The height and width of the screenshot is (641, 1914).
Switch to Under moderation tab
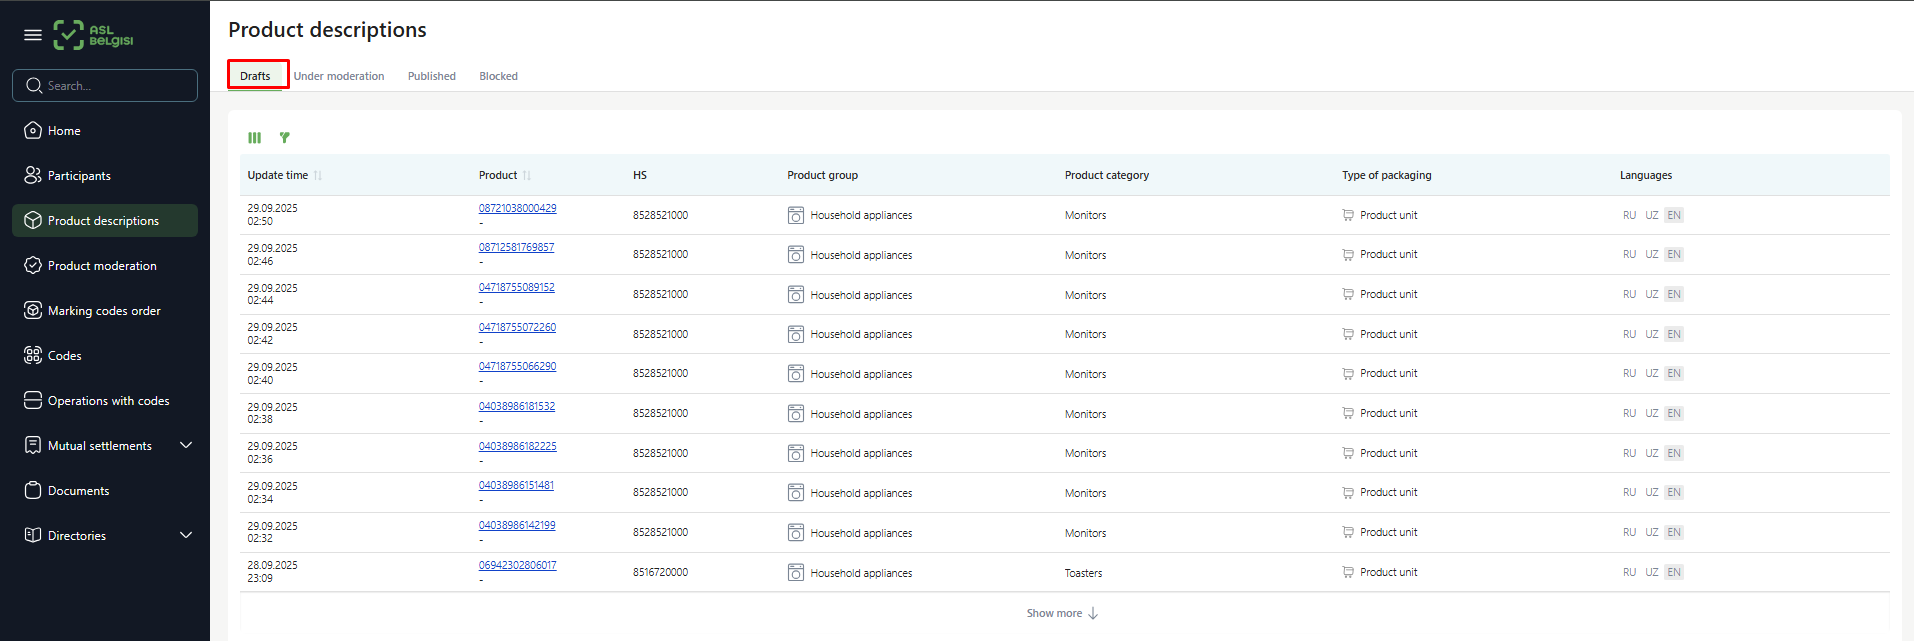coord(338,76)
